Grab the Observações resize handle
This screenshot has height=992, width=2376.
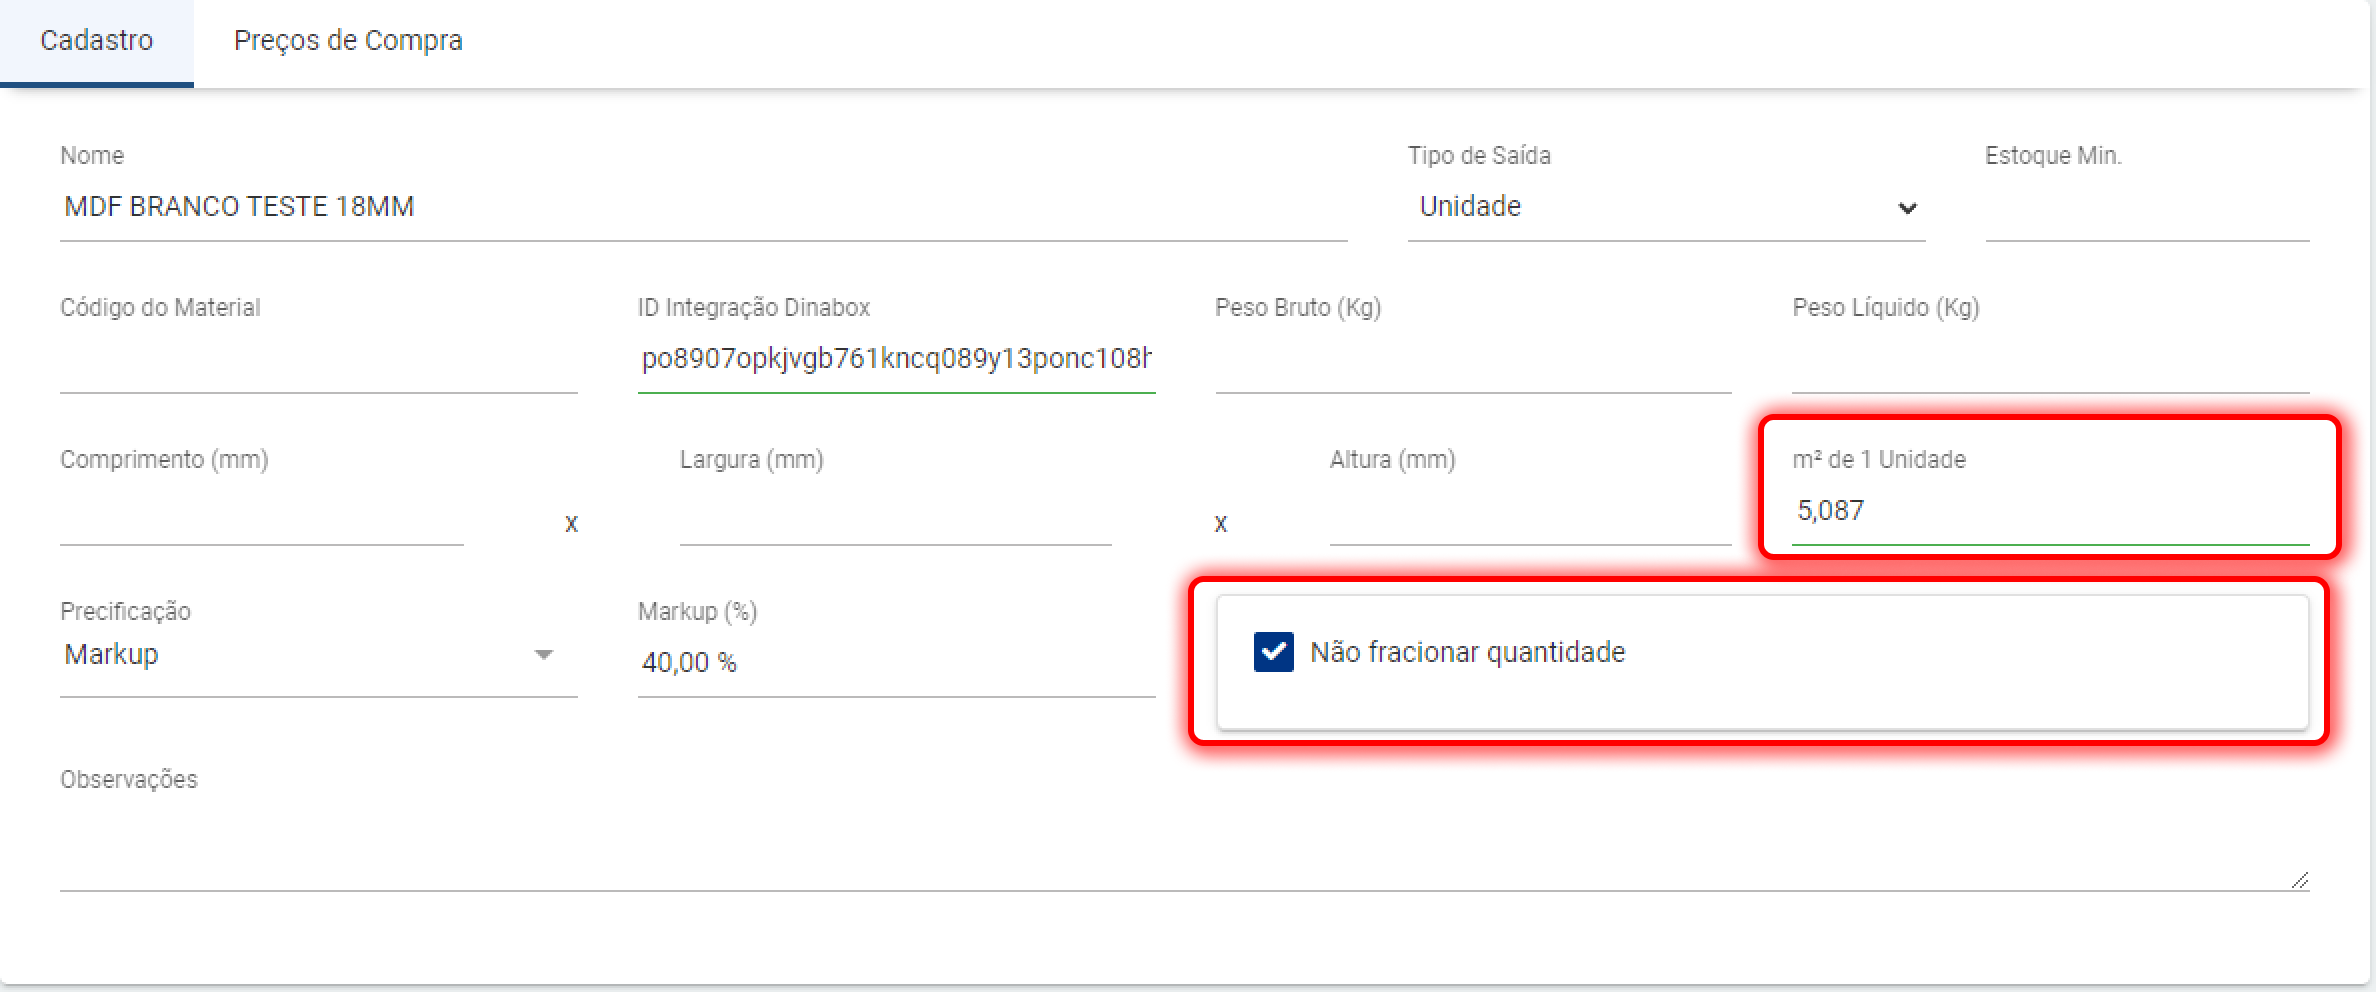coord(2299,880)
